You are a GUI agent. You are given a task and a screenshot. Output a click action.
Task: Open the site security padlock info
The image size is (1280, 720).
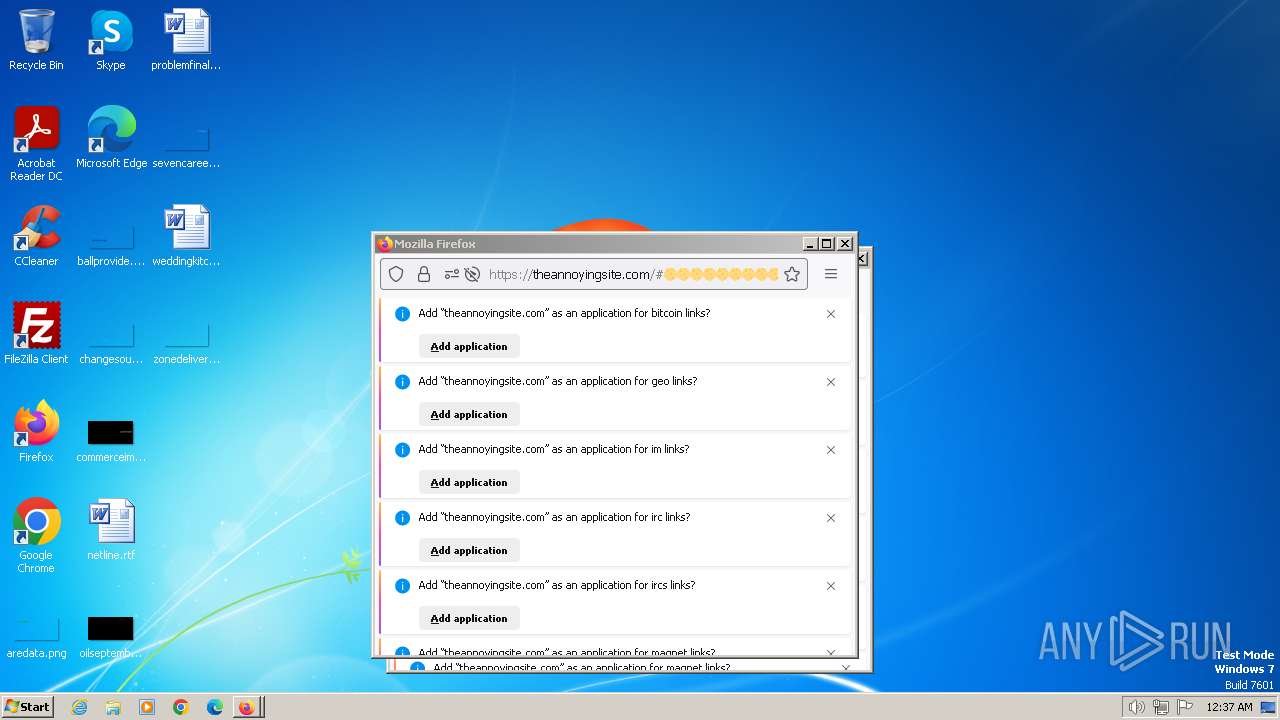pos(424,274)
